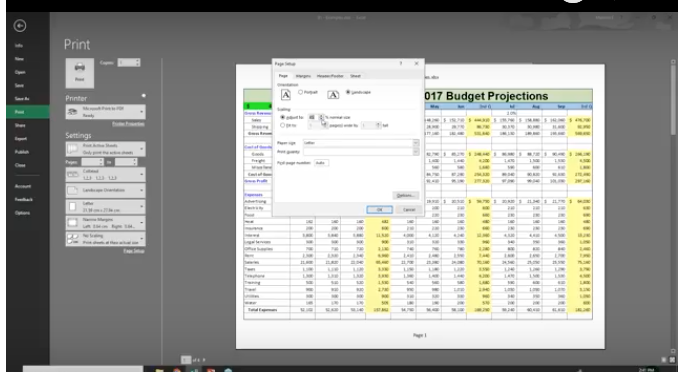Click the large Print button
Image resolution: width=680 pixels, height=372 pixels.
pyautogui.click(x=79, y=73)
